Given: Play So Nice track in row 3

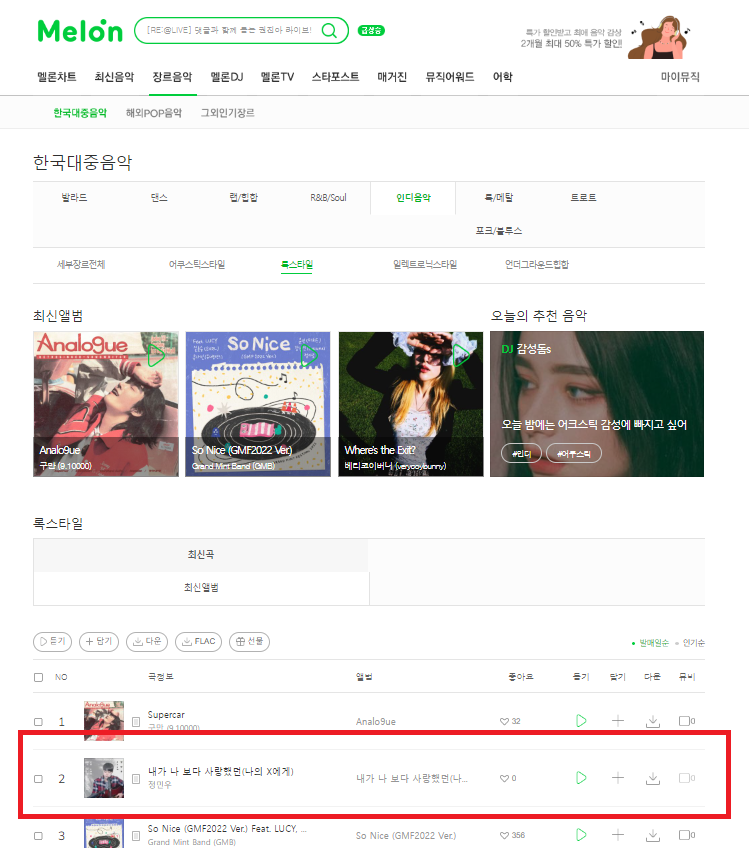Looking at the screenshot, I should (x=581, y=834).
